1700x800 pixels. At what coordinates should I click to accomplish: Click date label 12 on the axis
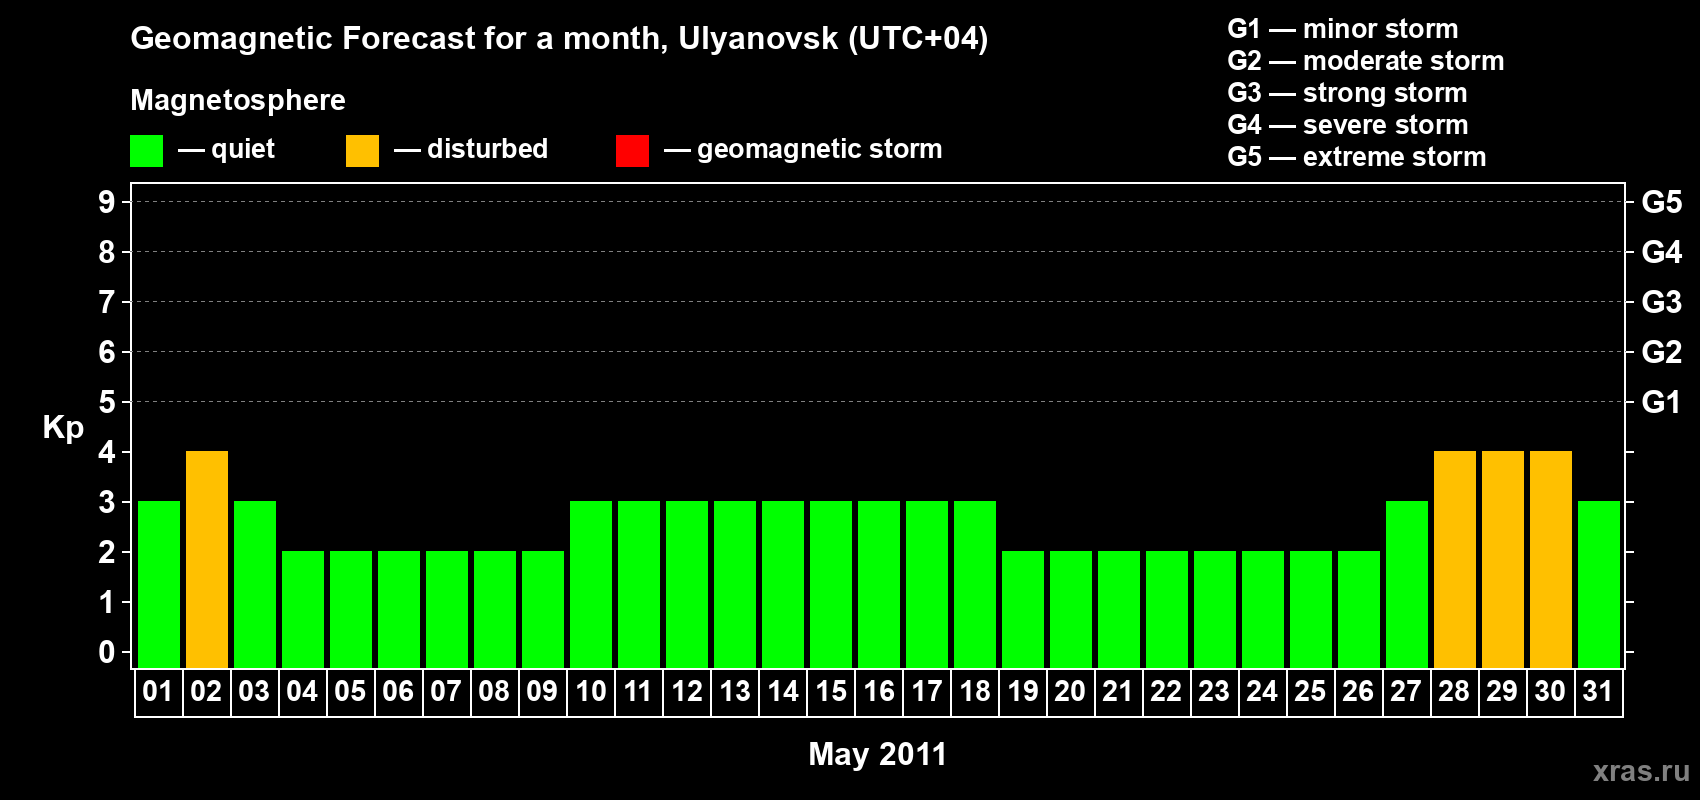click(x=687, y=691)
